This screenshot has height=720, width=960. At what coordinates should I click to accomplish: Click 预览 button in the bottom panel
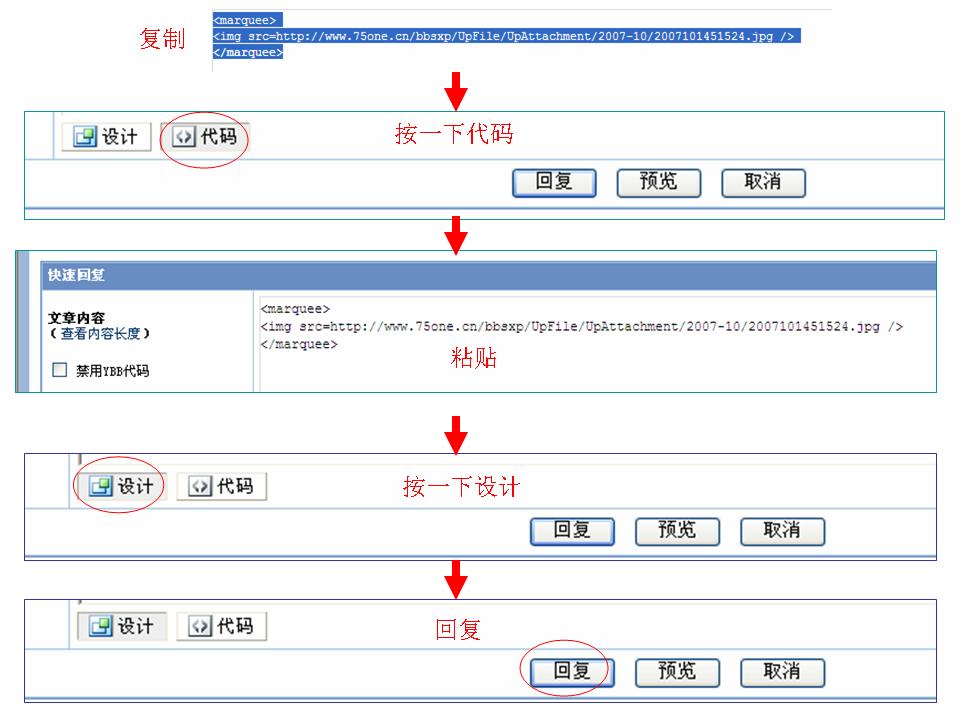(677, 672)
